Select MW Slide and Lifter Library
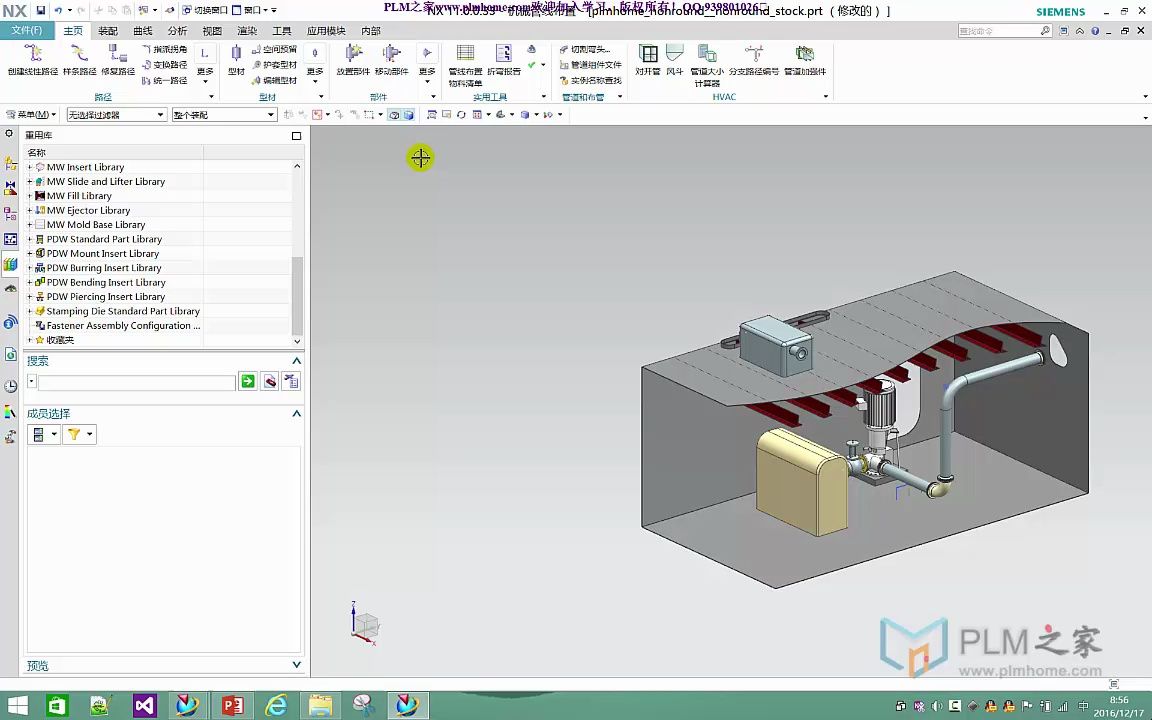The image size is (1152, 720). click(106, 181)
